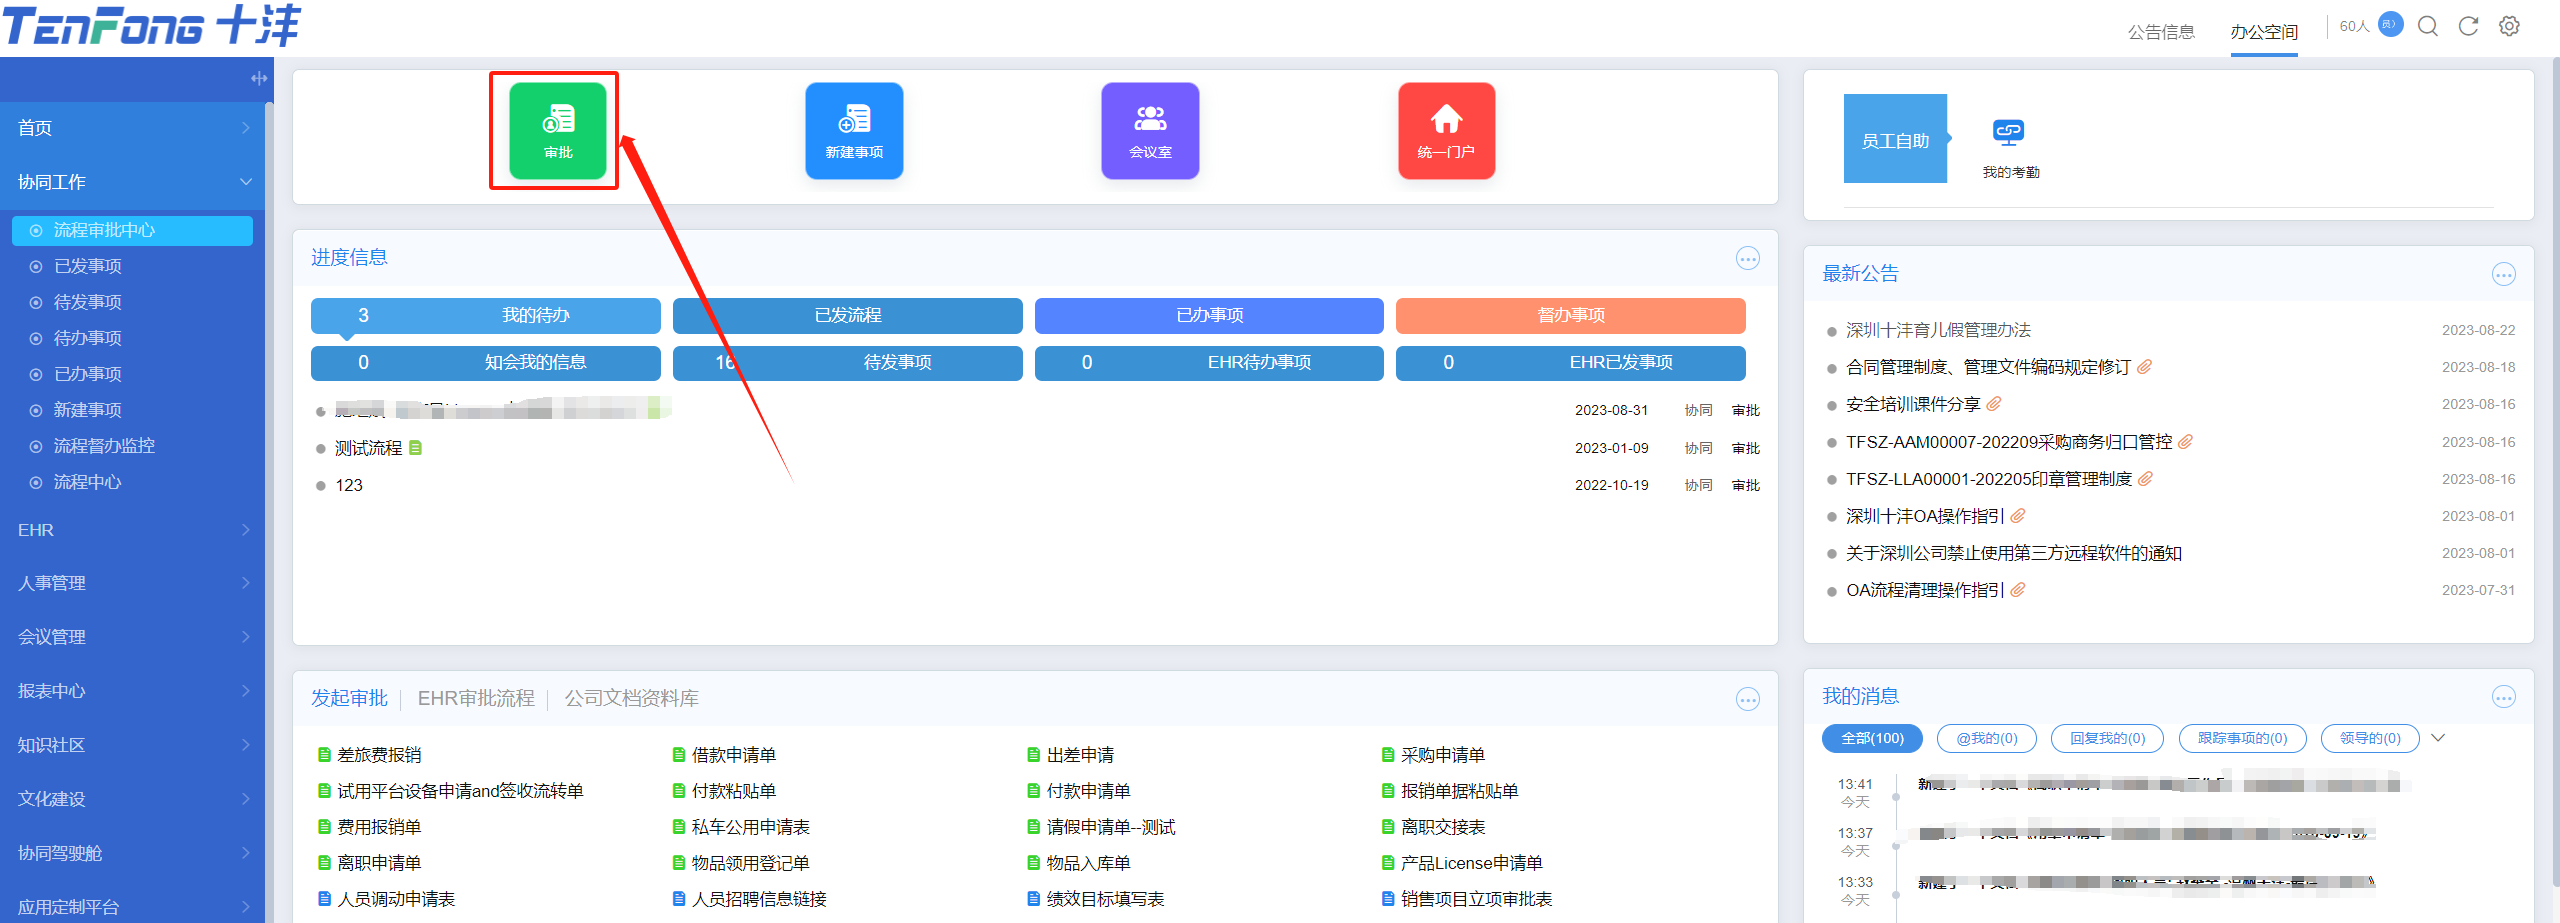Filter messages by 回复我的(0)

pyautogui.click(x=2107, y=738)
